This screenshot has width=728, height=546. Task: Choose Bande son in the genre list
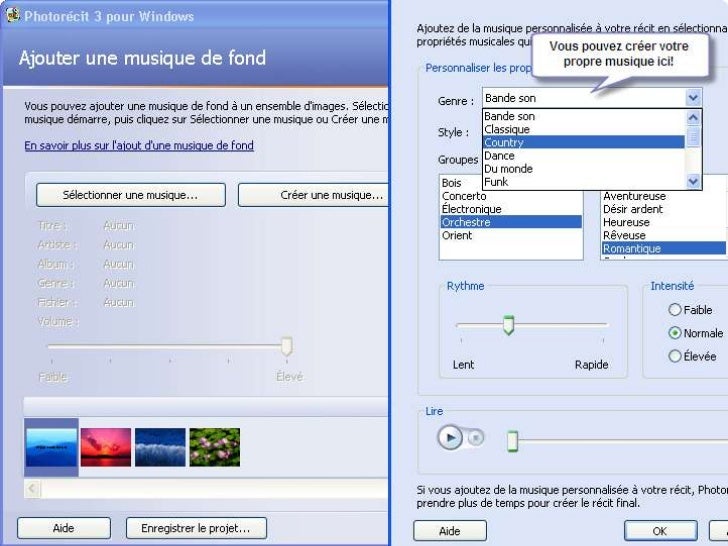584,116
